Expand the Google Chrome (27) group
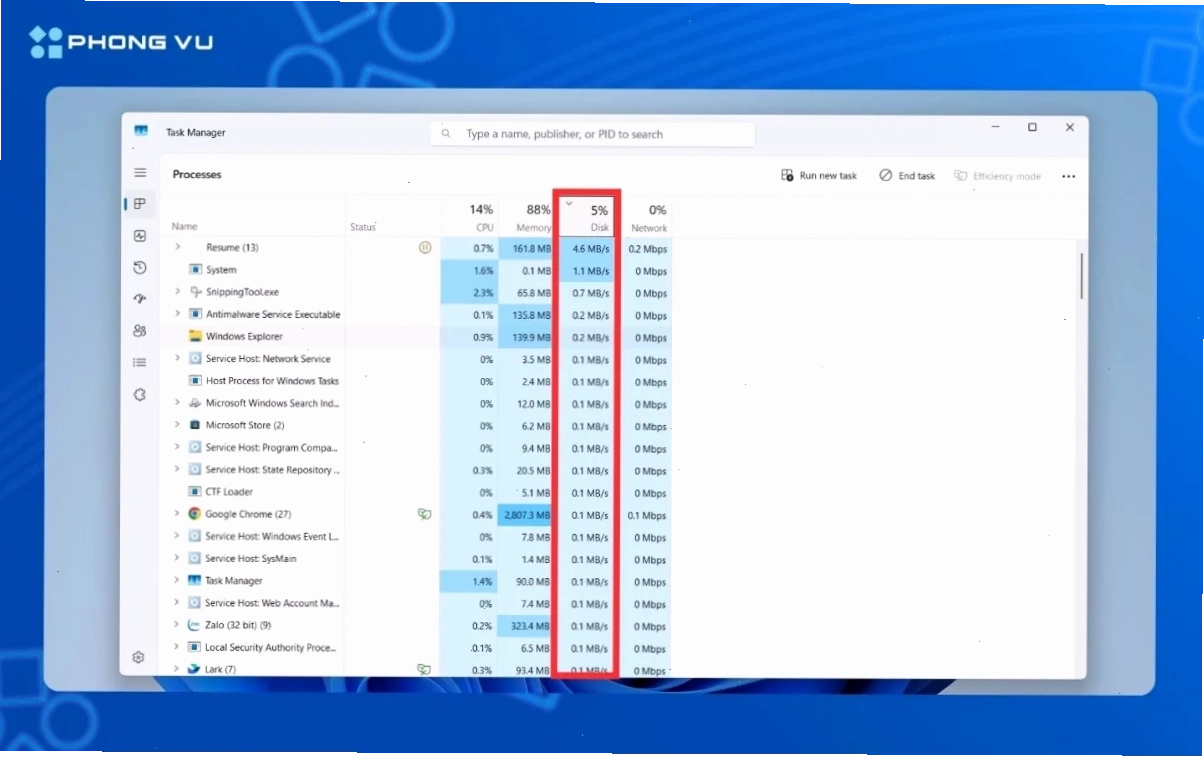1204x757 pixels. [x=177, y=514]
